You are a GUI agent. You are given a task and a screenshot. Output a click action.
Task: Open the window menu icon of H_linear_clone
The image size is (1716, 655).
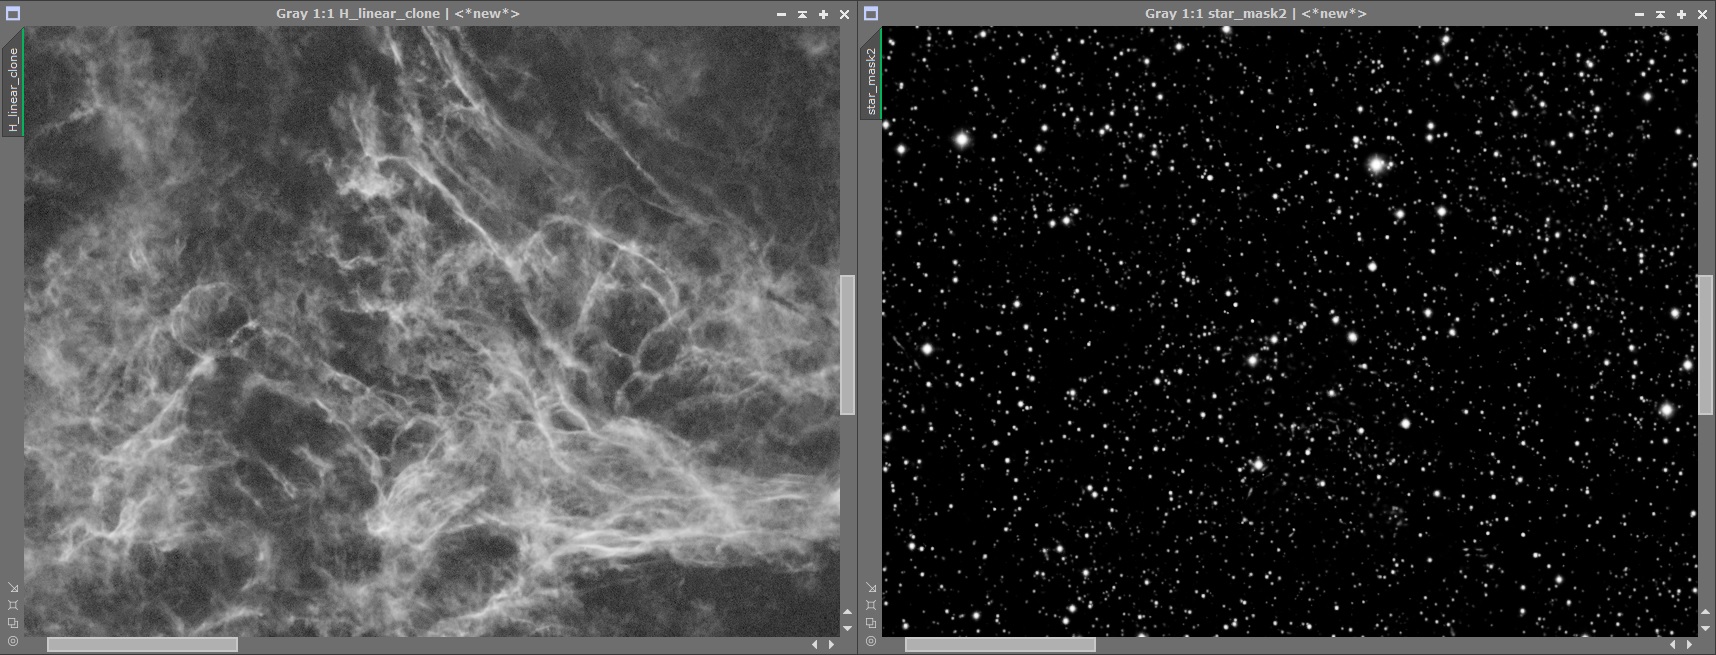[13, 14]
